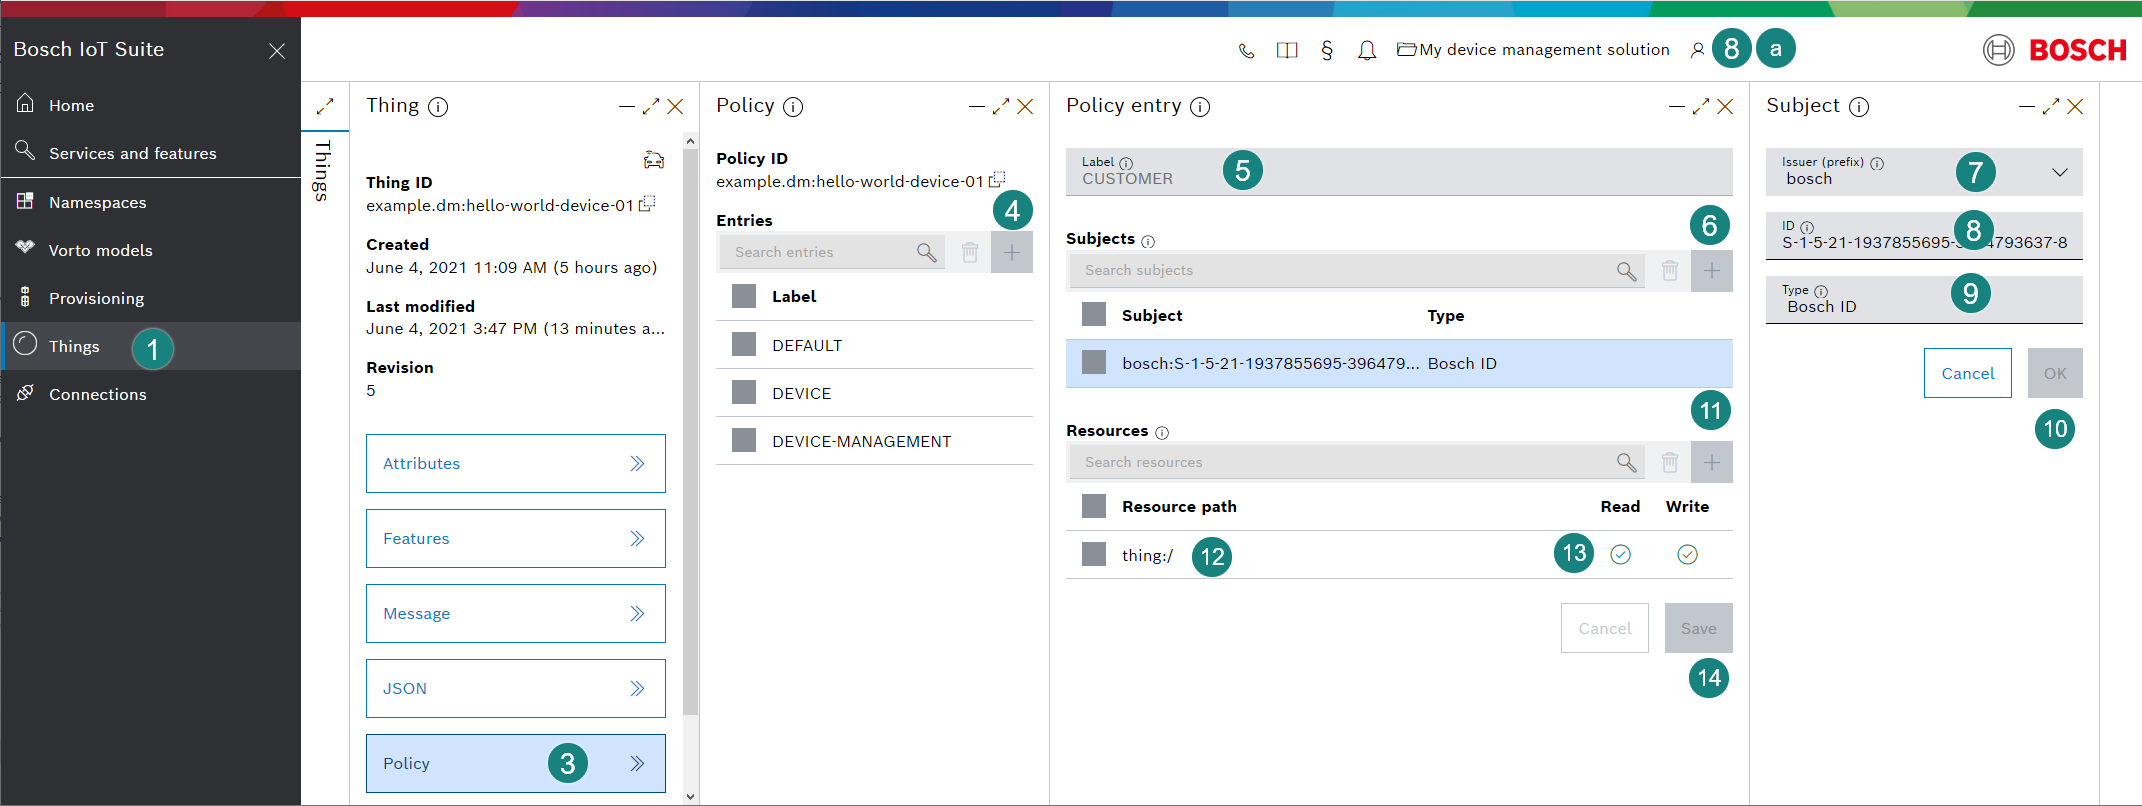Expand the Features section
This screenshot has height=806, width=2142.
516,538
